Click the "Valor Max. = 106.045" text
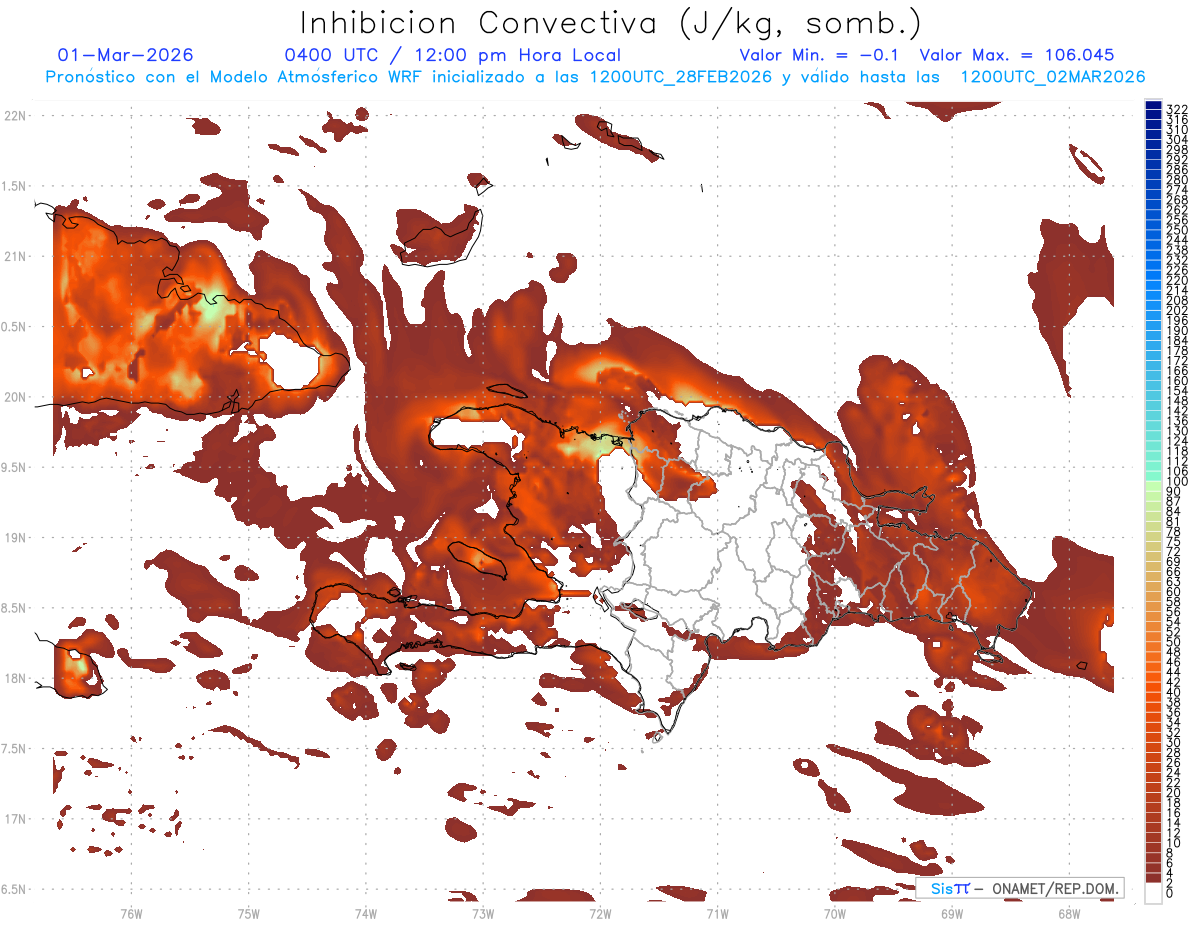1200x927 pixels. 1017,55
